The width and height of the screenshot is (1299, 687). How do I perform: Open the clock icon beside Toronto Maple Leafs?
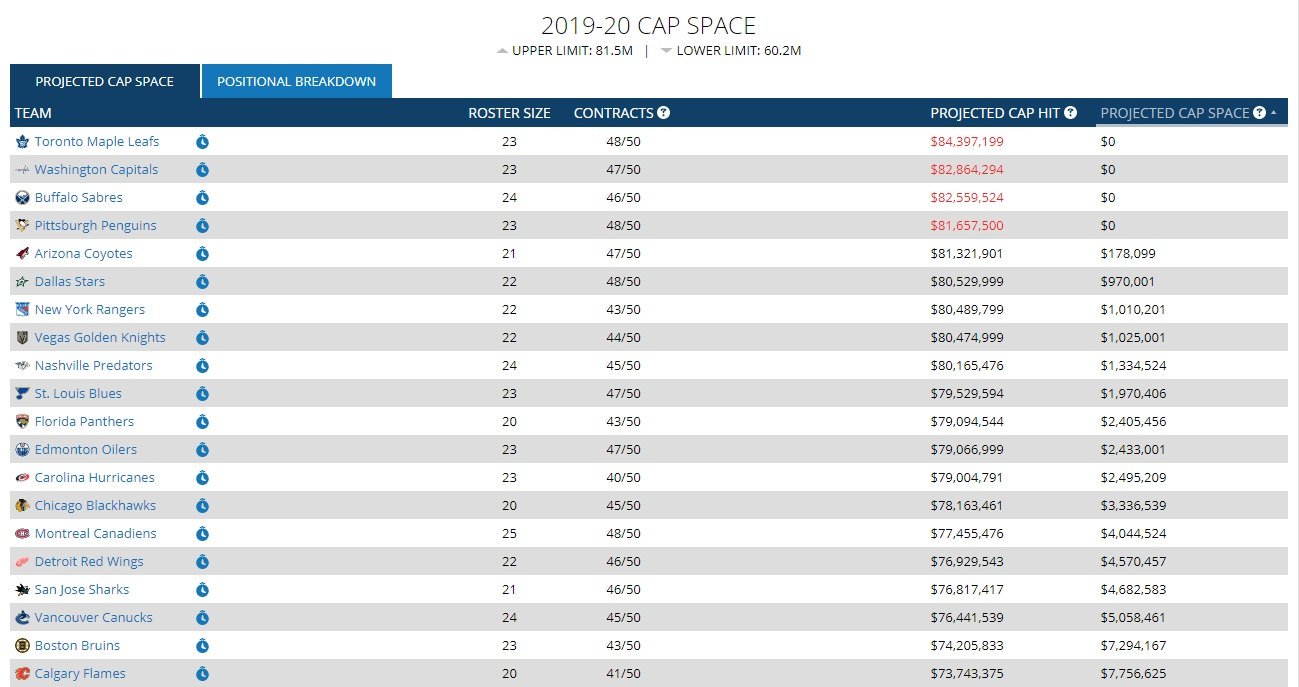[x=202, y=142]
